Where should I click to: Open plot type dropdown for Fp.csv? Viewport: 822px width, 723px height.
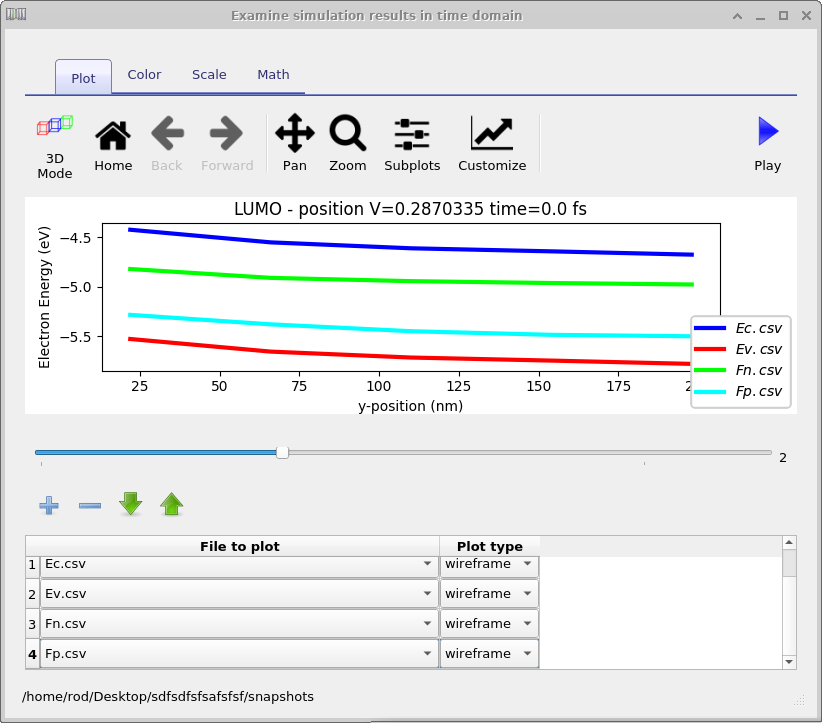(488, 654)
